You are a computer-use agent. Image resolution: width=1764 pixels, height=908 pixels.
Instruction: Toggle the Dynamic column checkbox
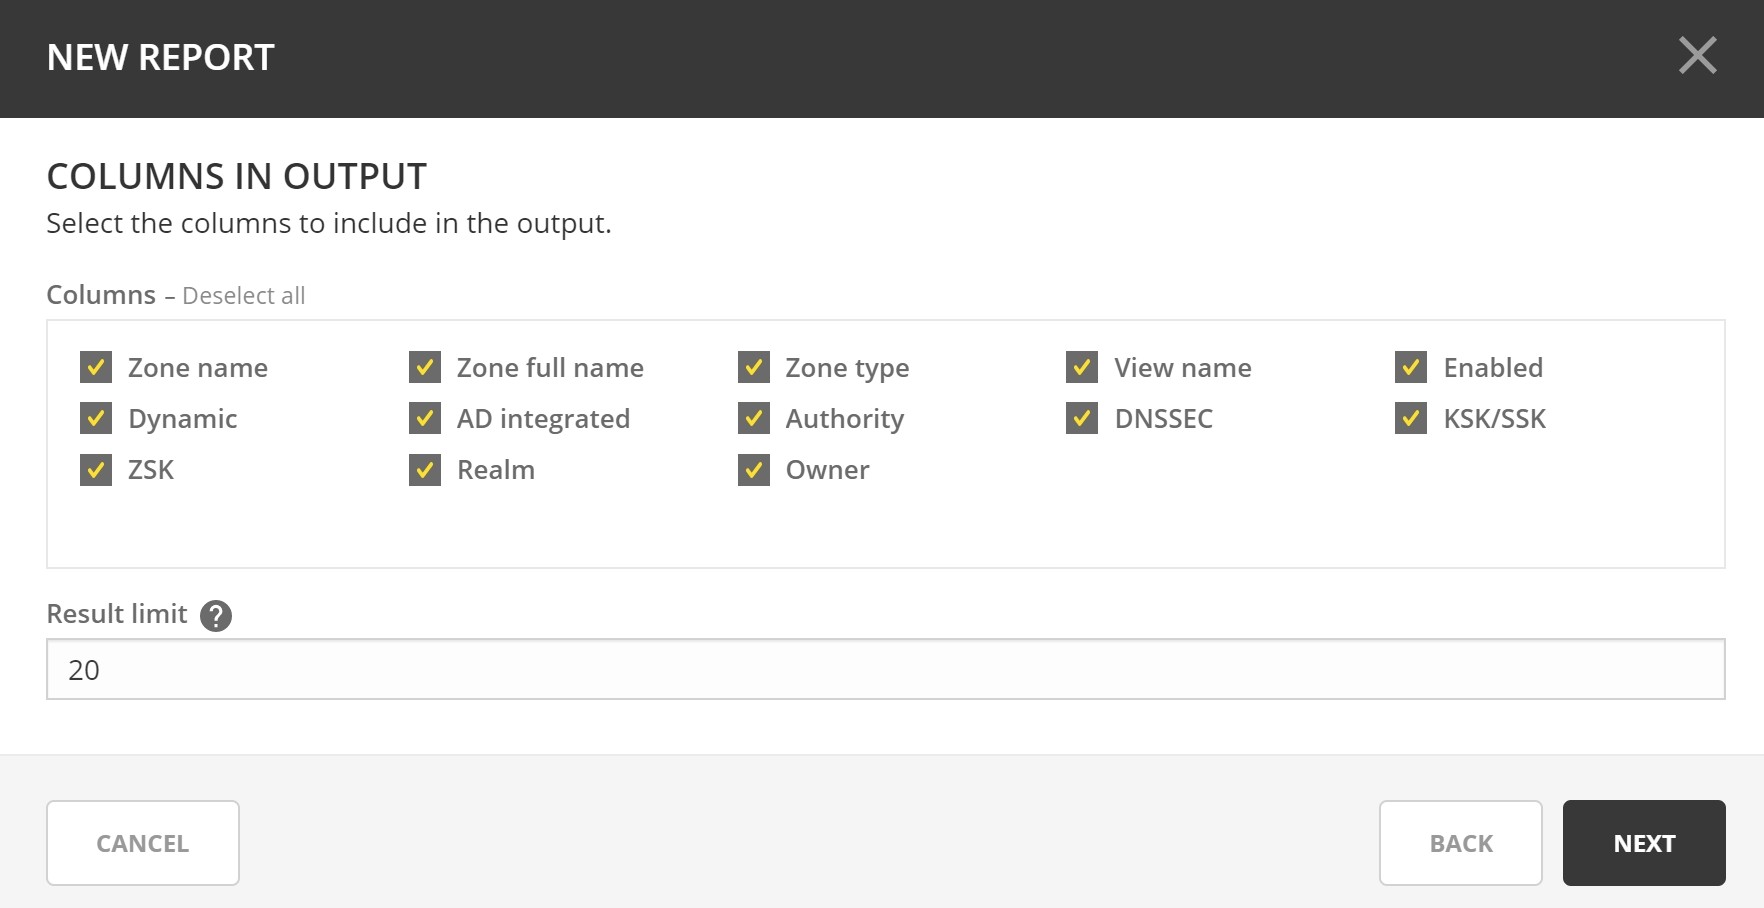point(96,418)
